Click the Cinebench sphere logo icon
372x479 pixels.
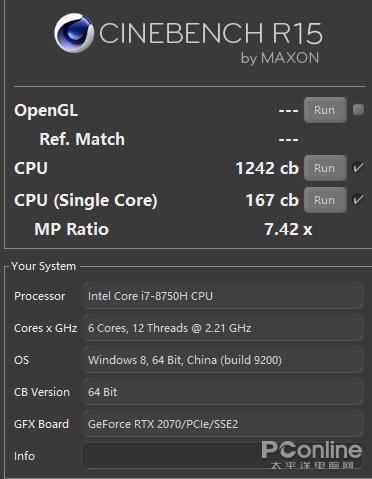coord(74,33)
